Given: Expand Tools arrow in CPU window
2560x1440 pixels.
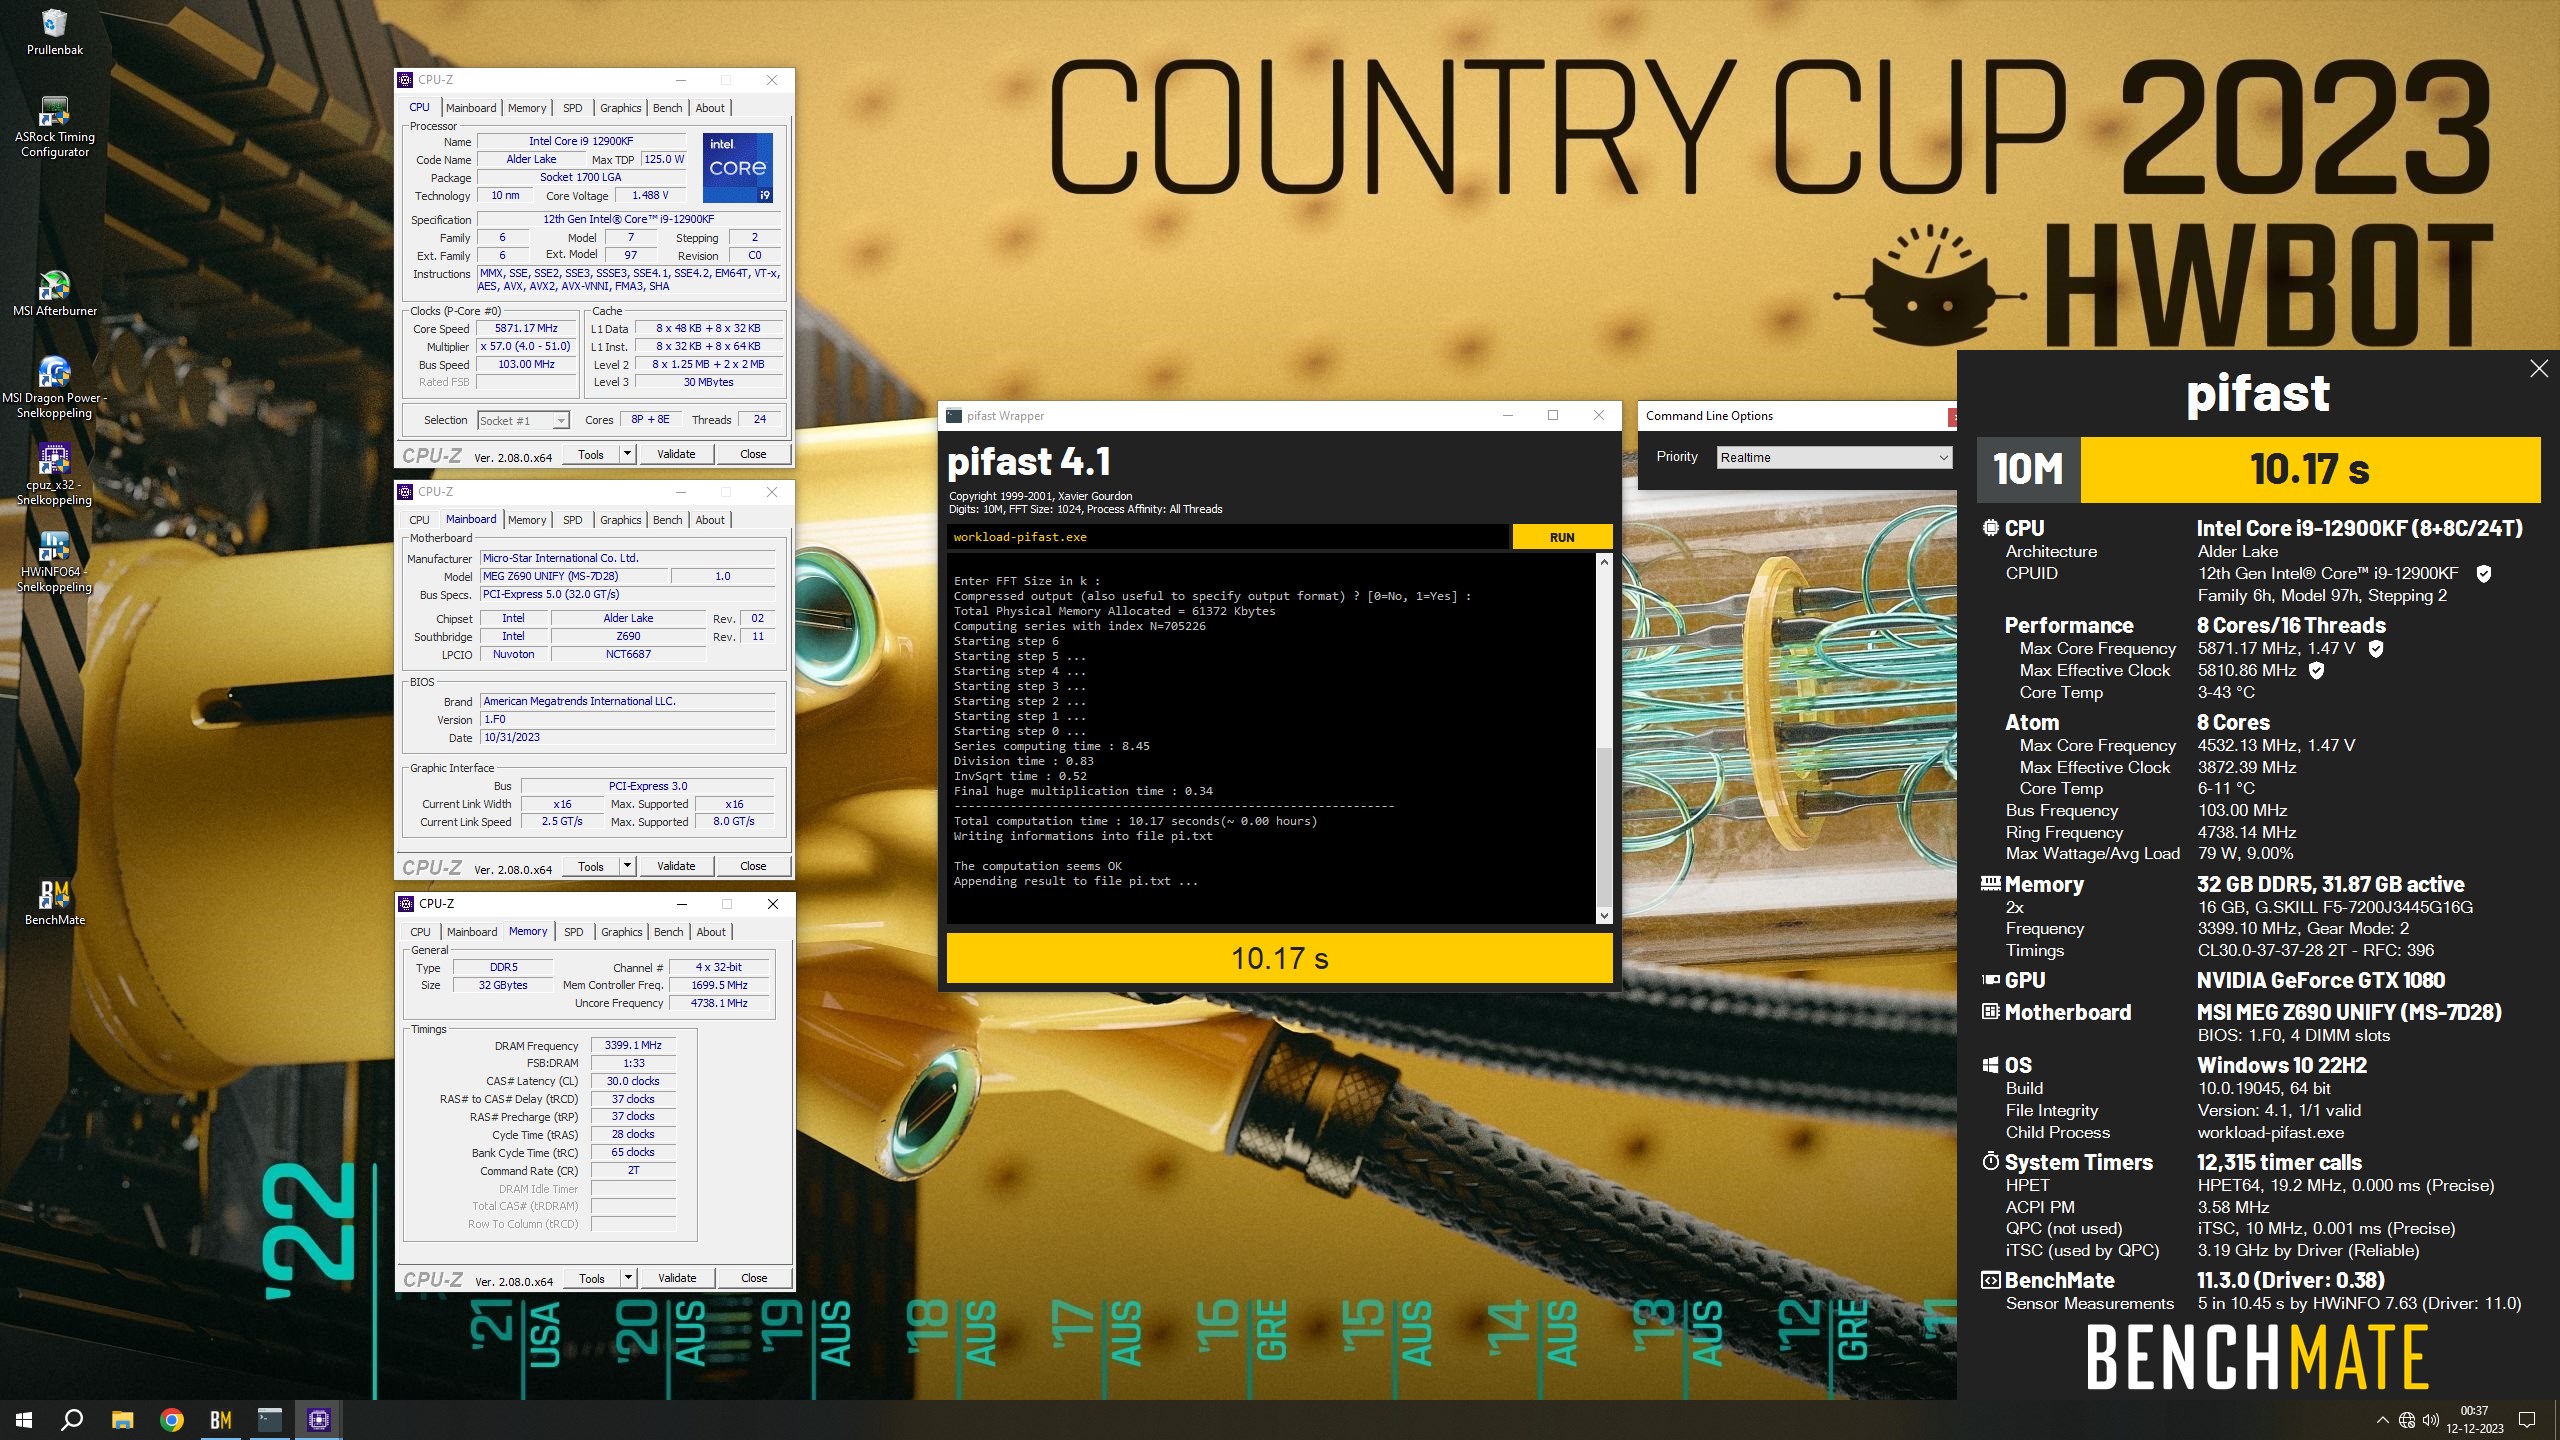Looking at the screenshot, I should pyautogui.click(x=627, y=454).
